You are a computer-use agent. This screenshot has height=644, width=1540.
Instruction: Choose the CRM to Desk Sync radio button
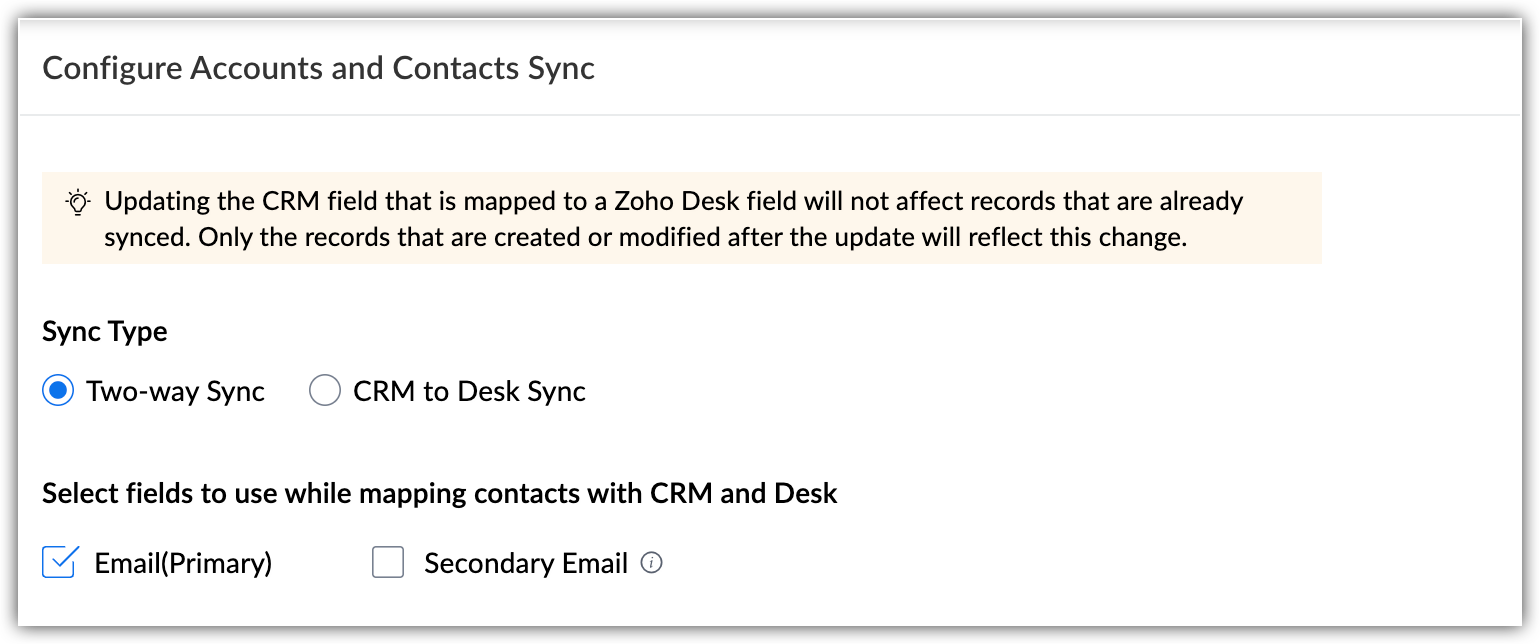coord(325,391)
